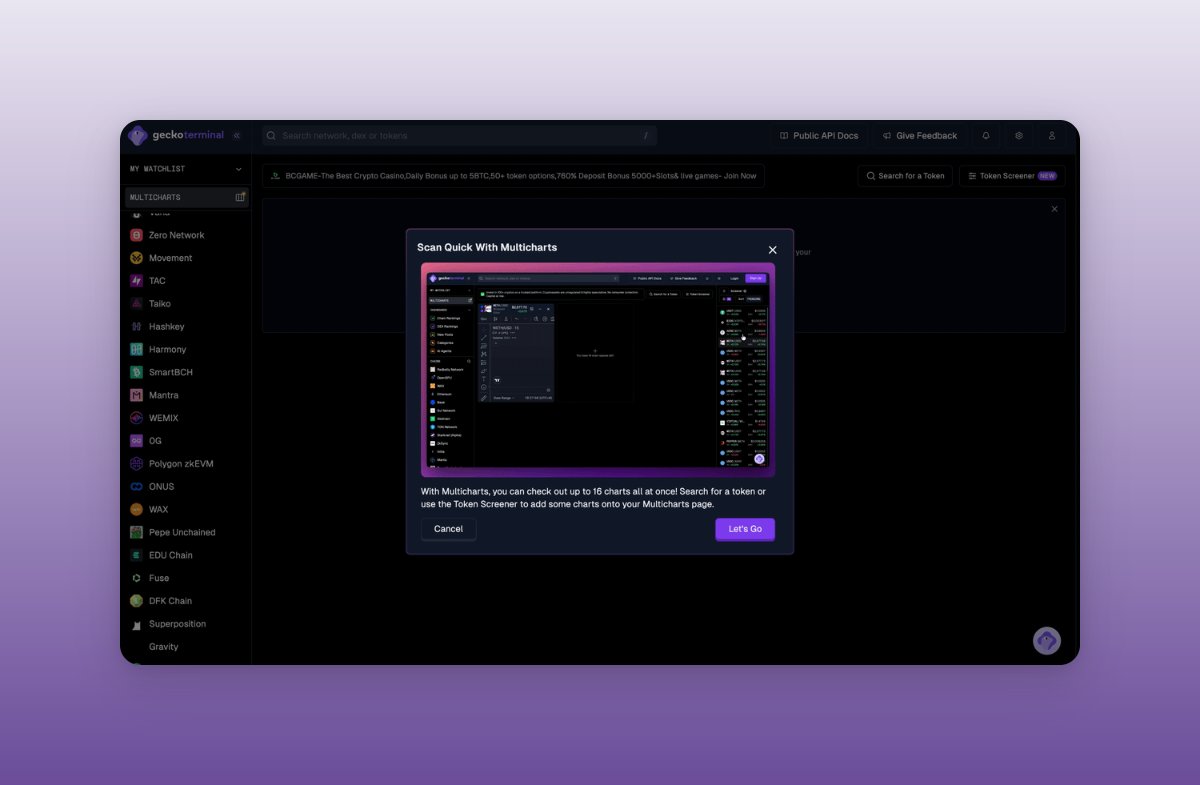Select Taiko in the sidebar

pos(160,304)
